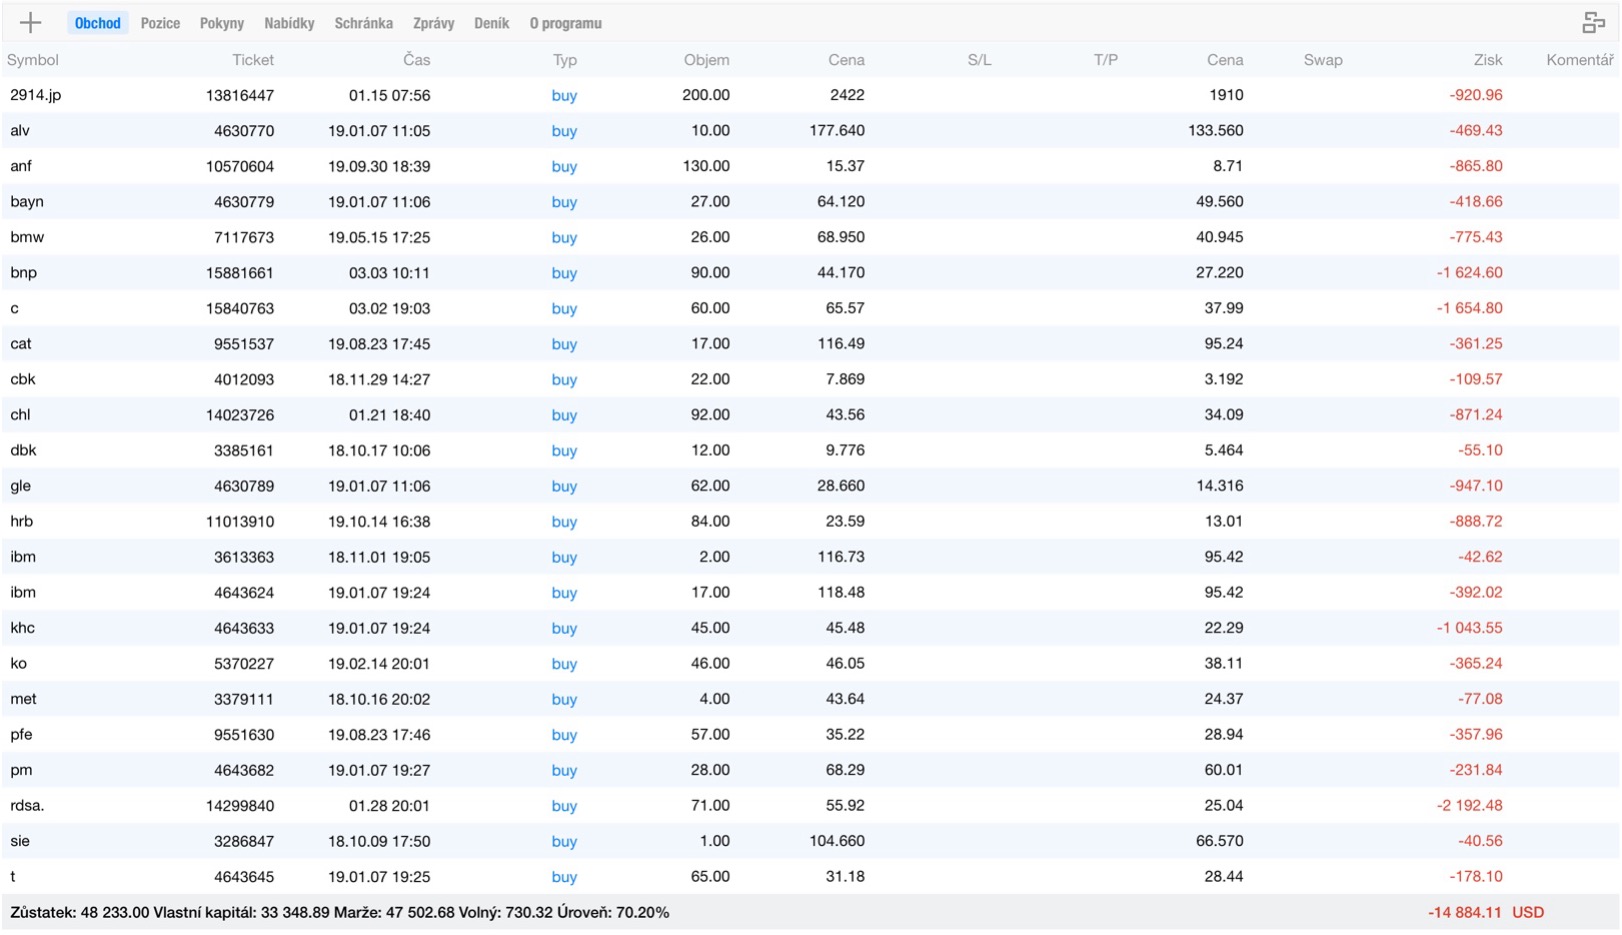Image resolution: width=1622 pixels, height=935 pixels.
Task: Select the 2914.jp symbol row
Action: (x=811, y=95)
